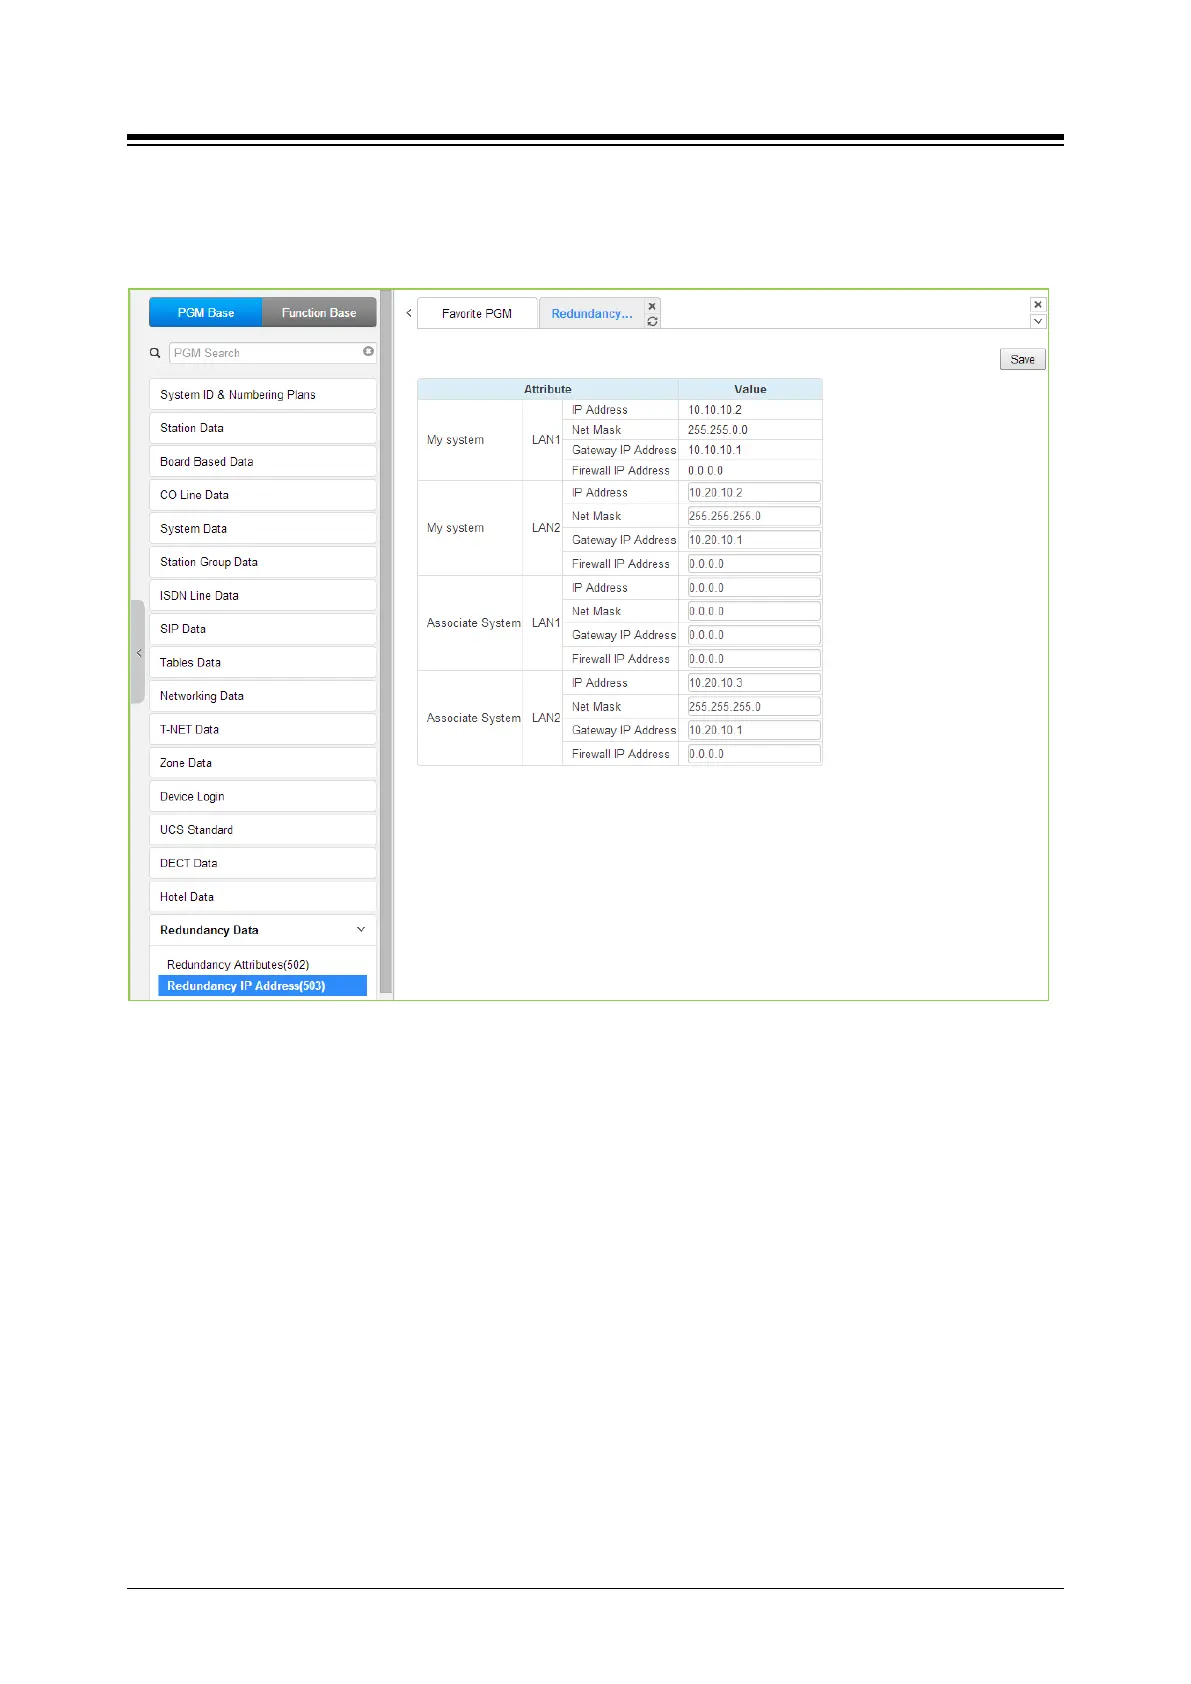Image resolution: width=1191 pixels, height=1684 pixels.
Task: Collapse the sidebar with the side handle arrow
Action: (x=138, y=652)
